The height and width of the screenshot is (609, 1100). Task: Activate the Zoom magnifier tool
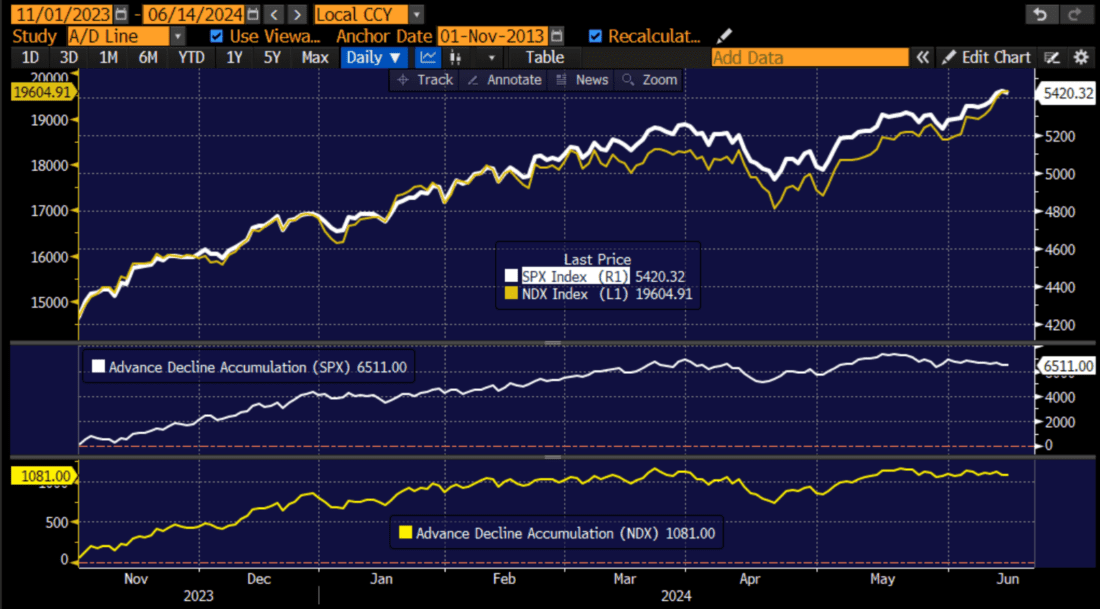coord(650,79)
